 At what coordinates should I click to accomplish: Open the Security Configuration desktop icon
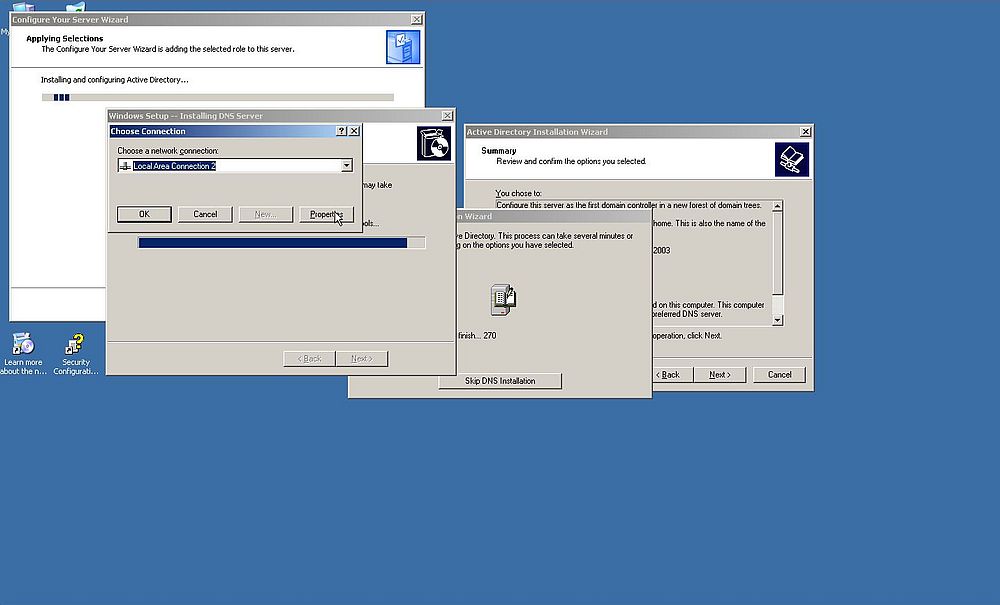pyautogui.click(x=76, y=354)
